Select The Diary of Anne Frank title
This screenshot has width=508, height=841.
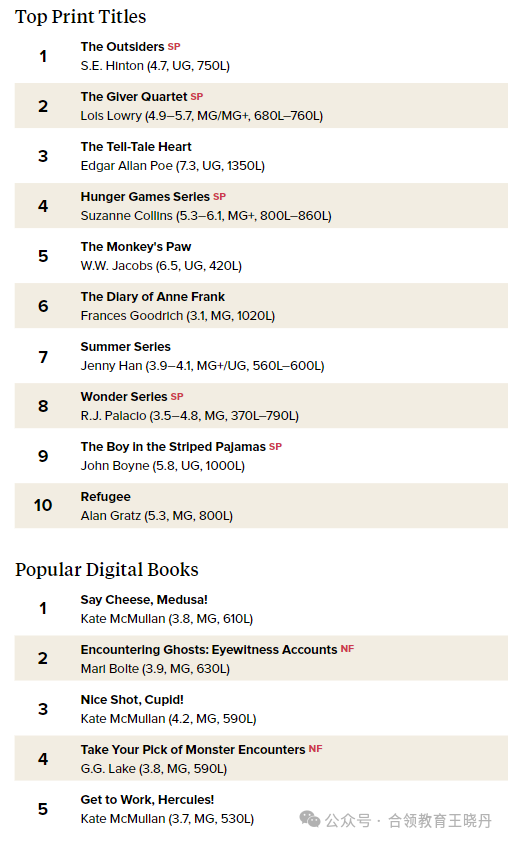pos(152,297)
